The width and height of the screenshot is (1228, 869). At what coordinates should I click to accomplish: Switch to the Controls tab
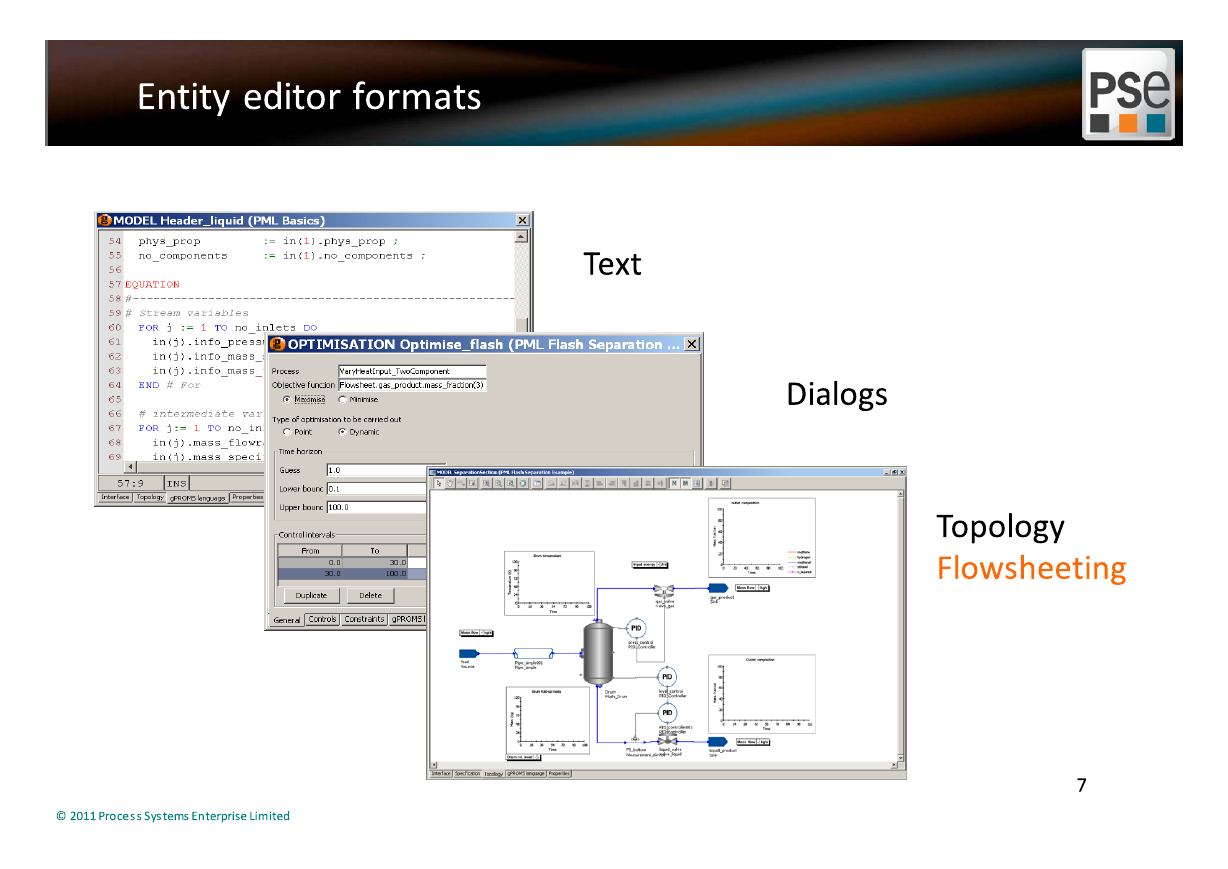(x=322, y=620)
